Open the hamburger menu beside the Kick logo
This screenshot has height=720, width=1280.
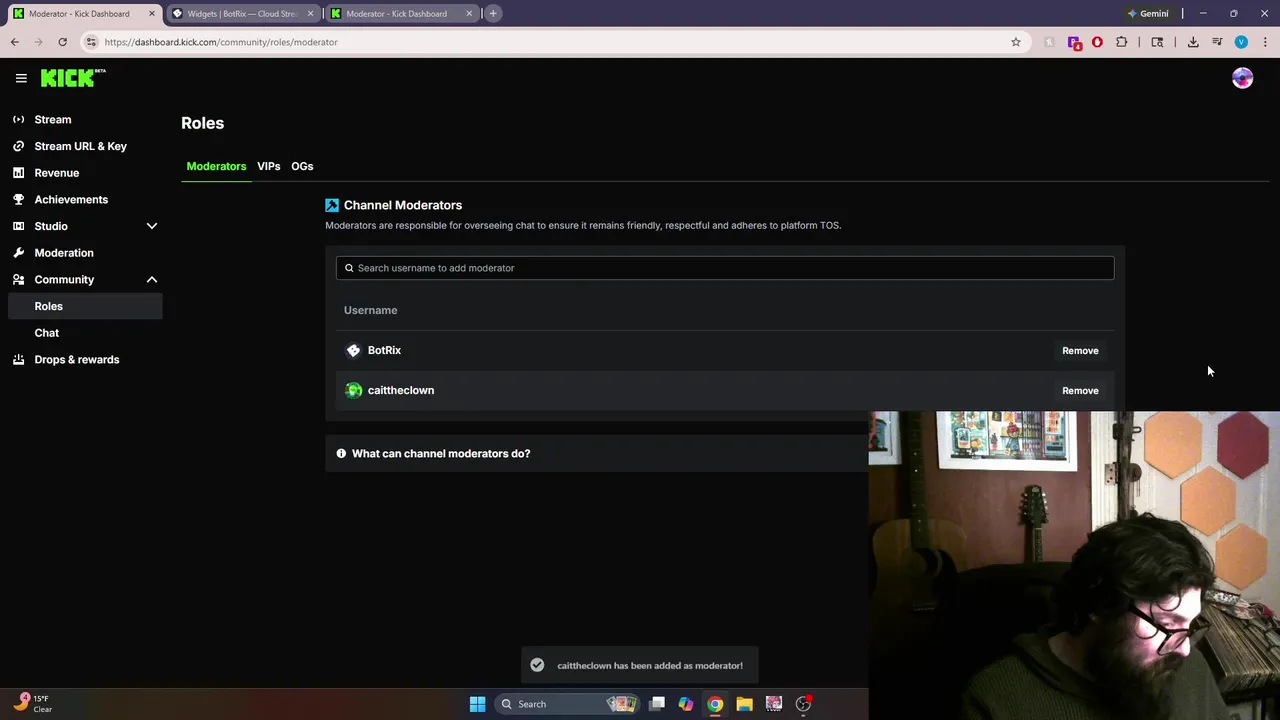tap(21, 78)
